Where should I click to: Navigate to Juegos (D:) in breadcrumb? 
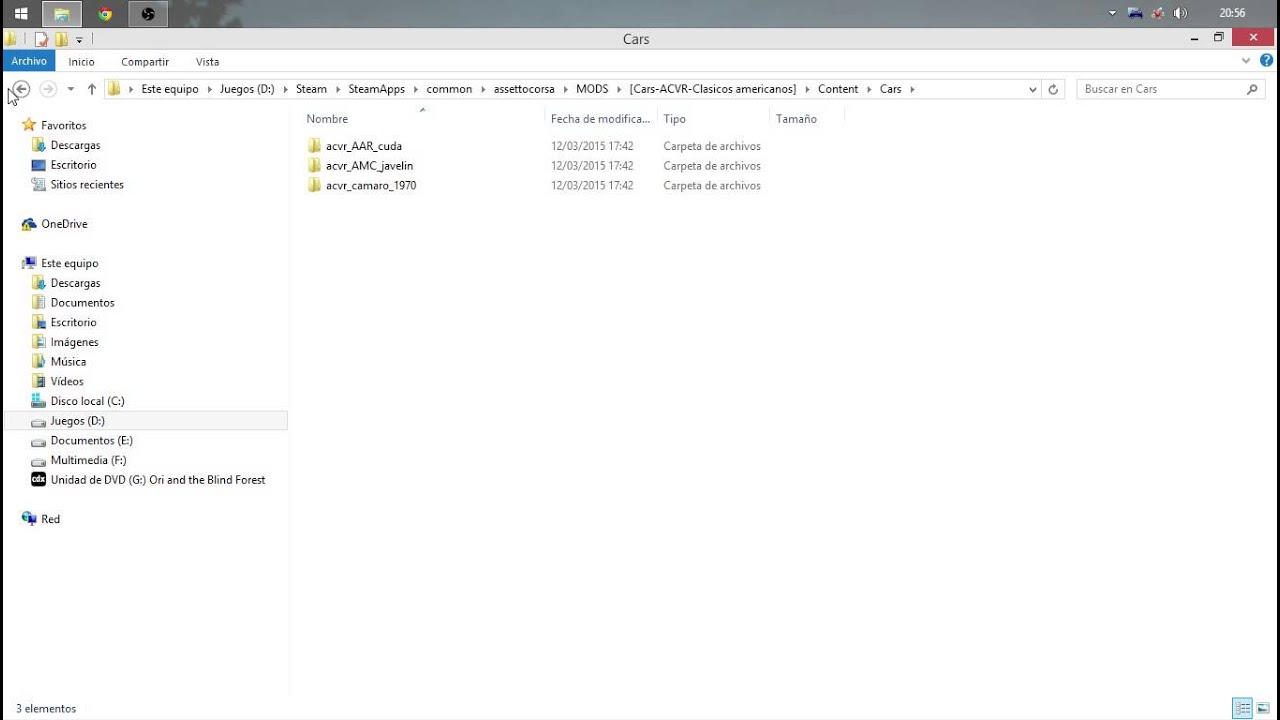(247, 89)
